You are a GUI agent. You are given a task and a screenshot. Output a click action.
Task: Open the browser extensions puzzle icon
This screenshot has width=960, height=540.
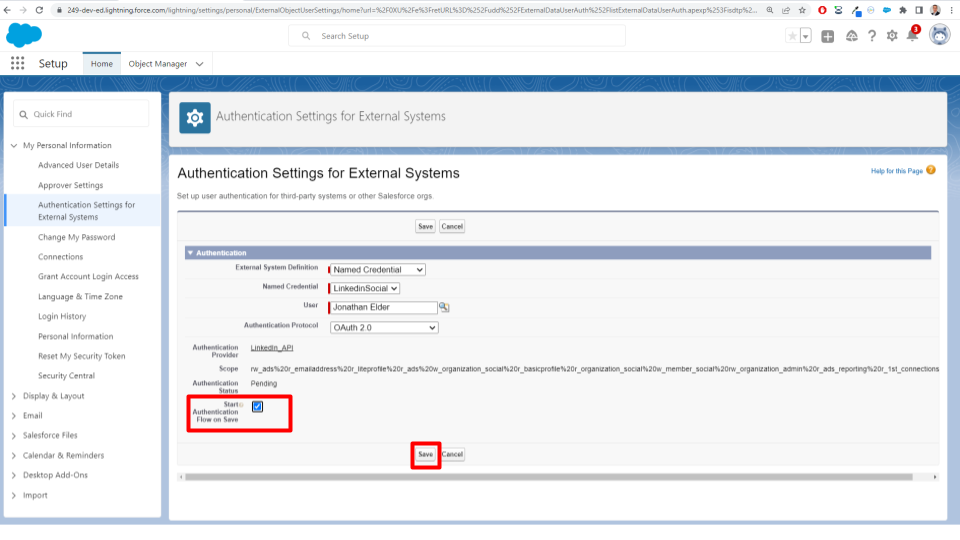pyautogui.click(x=902, y=10)
